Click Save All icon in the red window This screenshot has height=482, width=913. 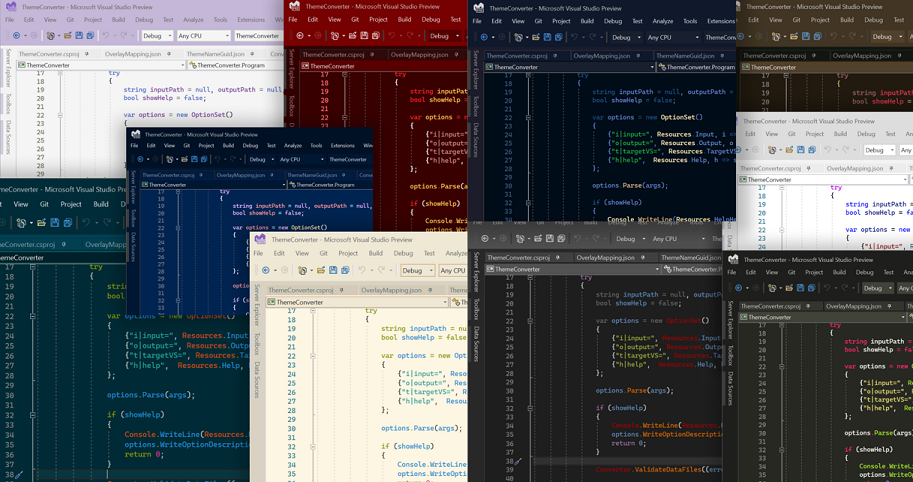pos(376,36)
